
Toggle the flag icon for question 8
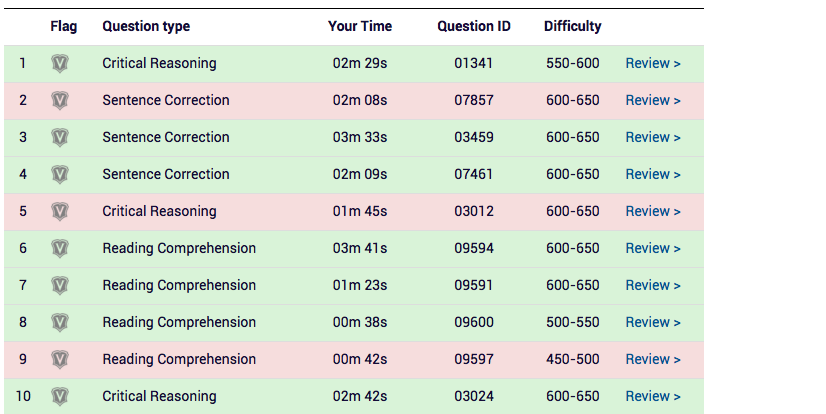[60, 323]
